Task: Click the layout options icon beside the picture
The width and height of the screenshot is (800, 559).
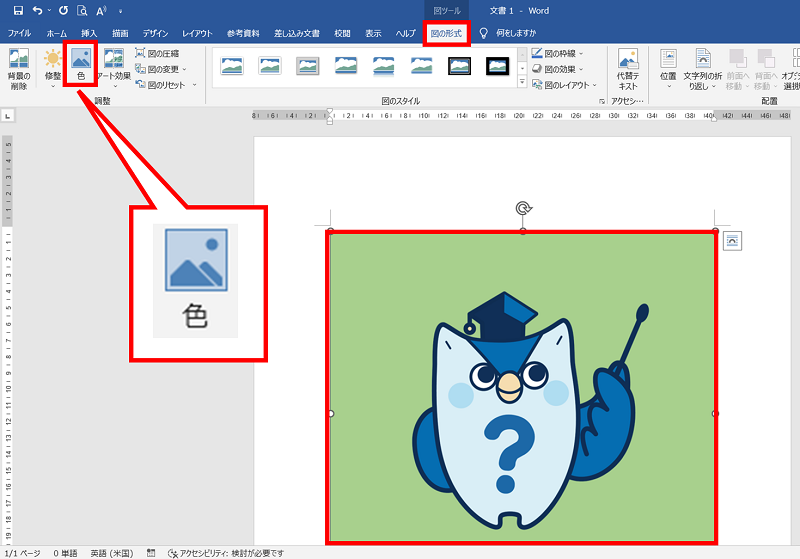Action: [x=731, y=240]
